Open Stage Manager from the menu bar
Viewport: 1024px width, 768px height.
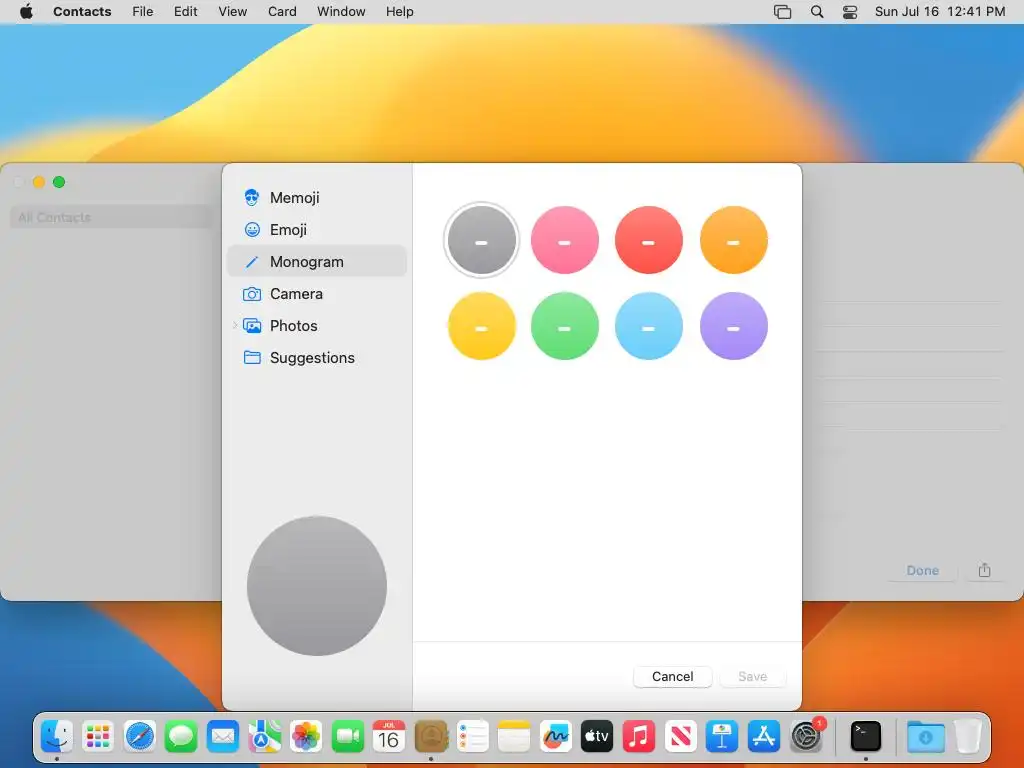coord(782,12)
